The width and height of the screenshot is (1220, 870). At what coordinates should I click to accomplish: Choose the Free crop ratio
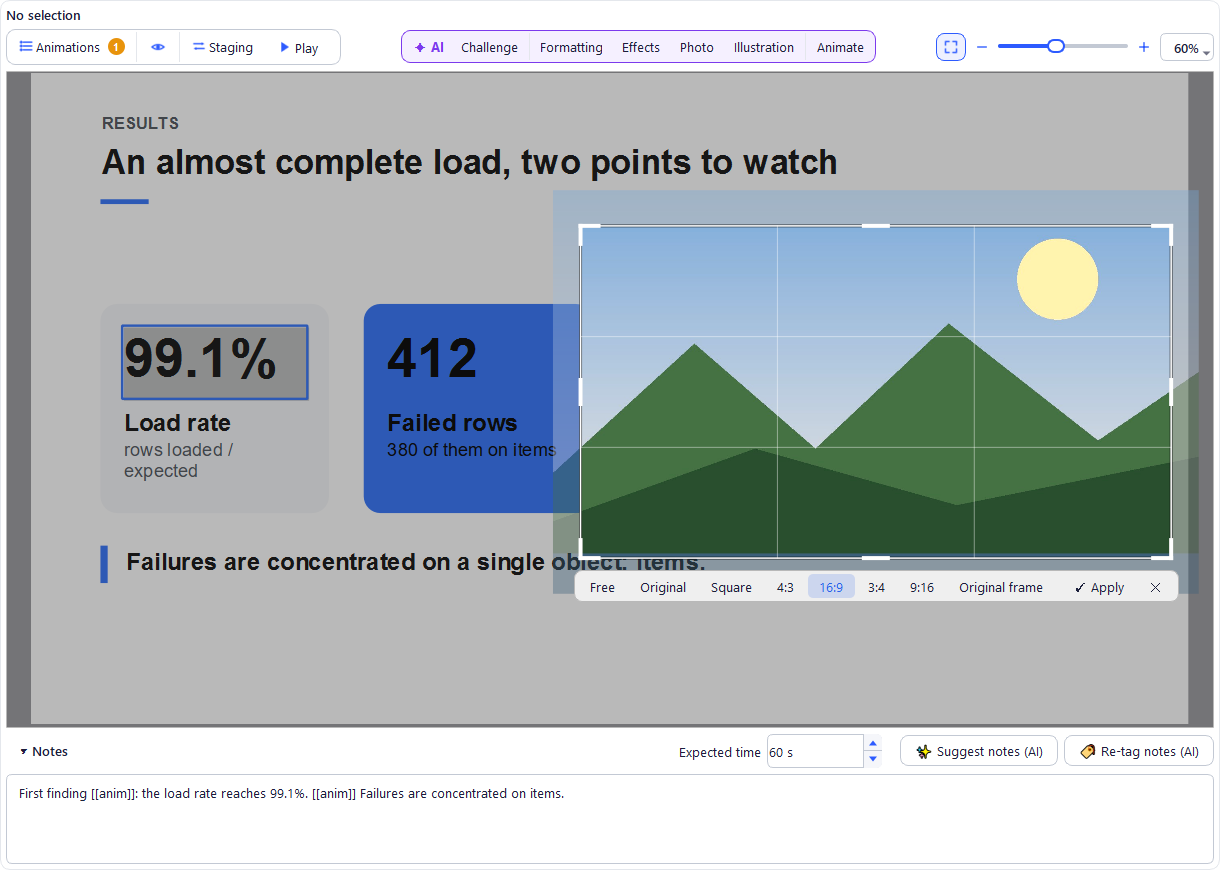[602, 587]
